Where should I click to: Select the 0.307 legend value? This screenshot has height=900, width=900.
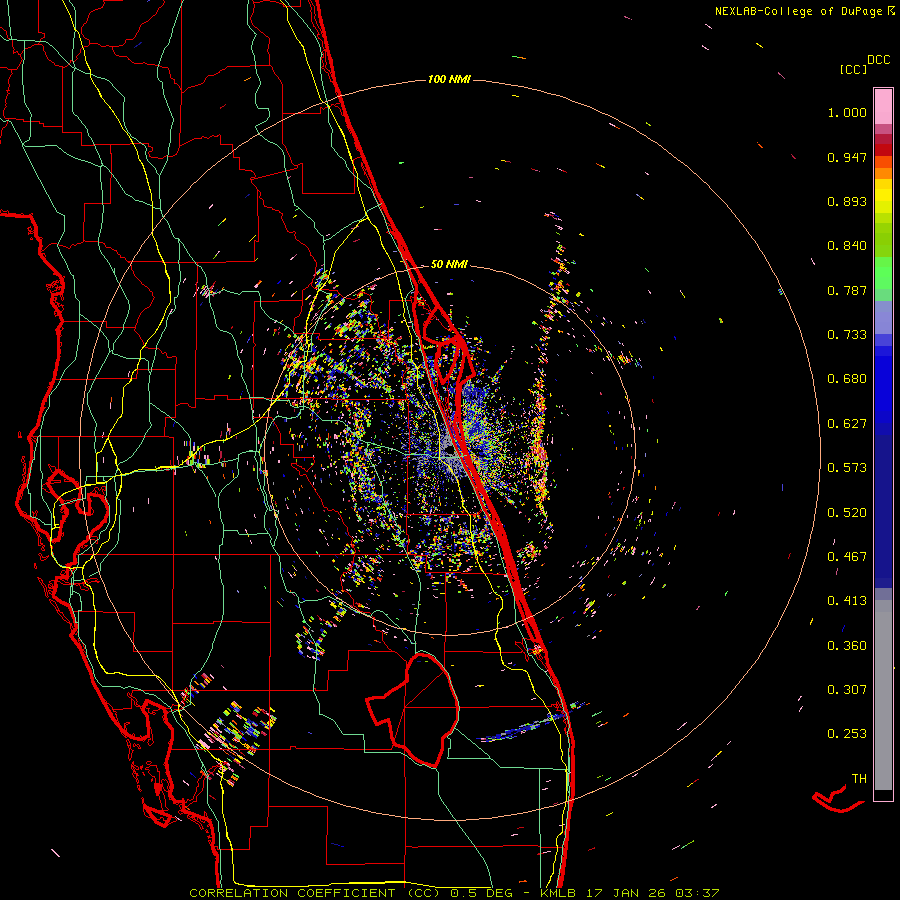point(847,689)
